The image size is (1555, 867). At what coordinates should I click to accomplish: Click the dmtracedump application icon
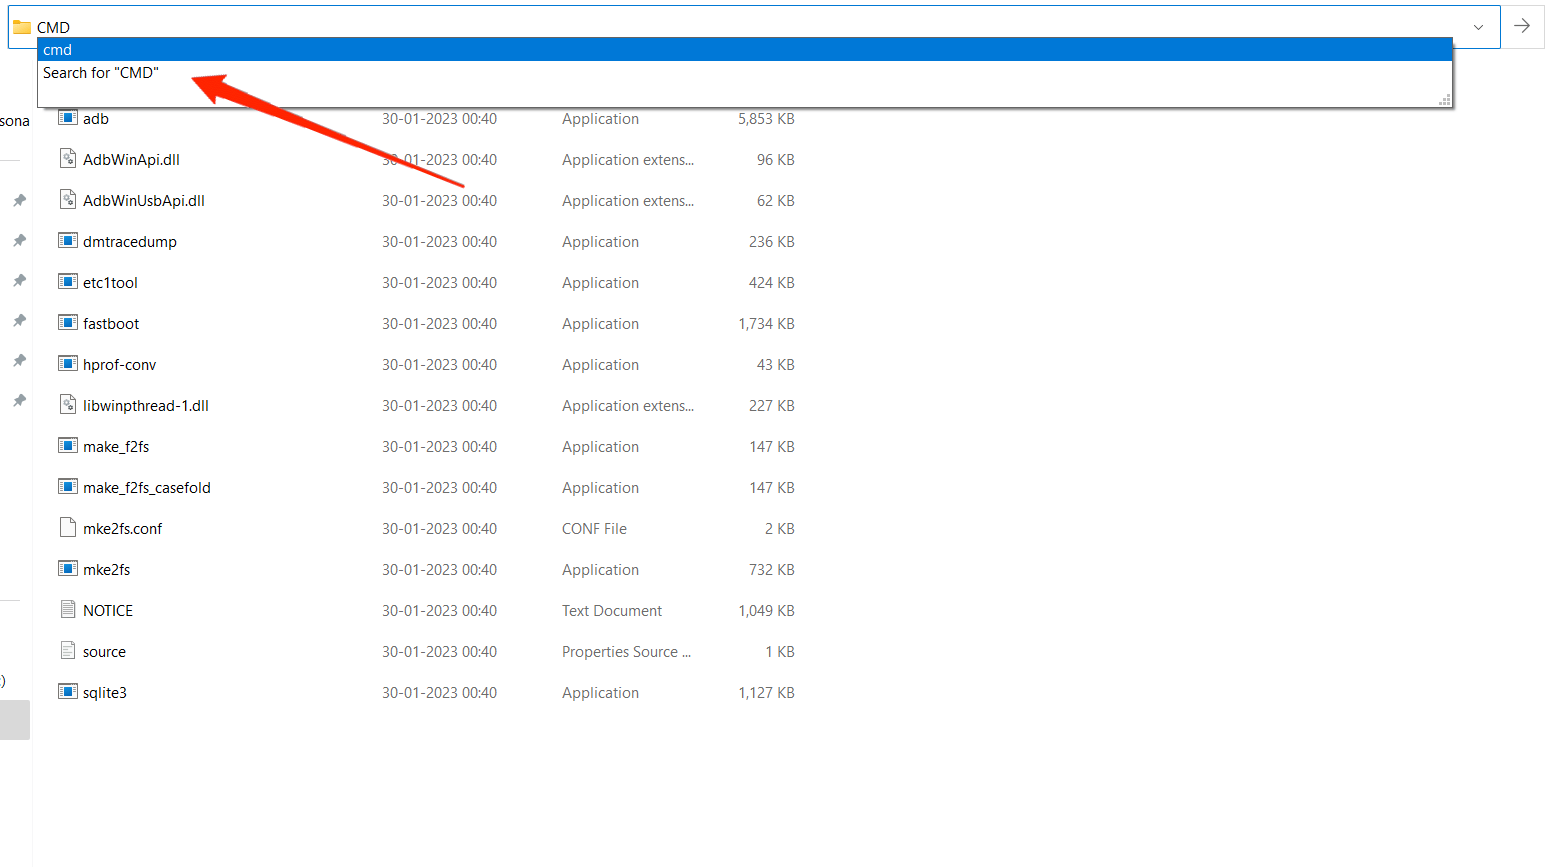[x=68, y=241]
